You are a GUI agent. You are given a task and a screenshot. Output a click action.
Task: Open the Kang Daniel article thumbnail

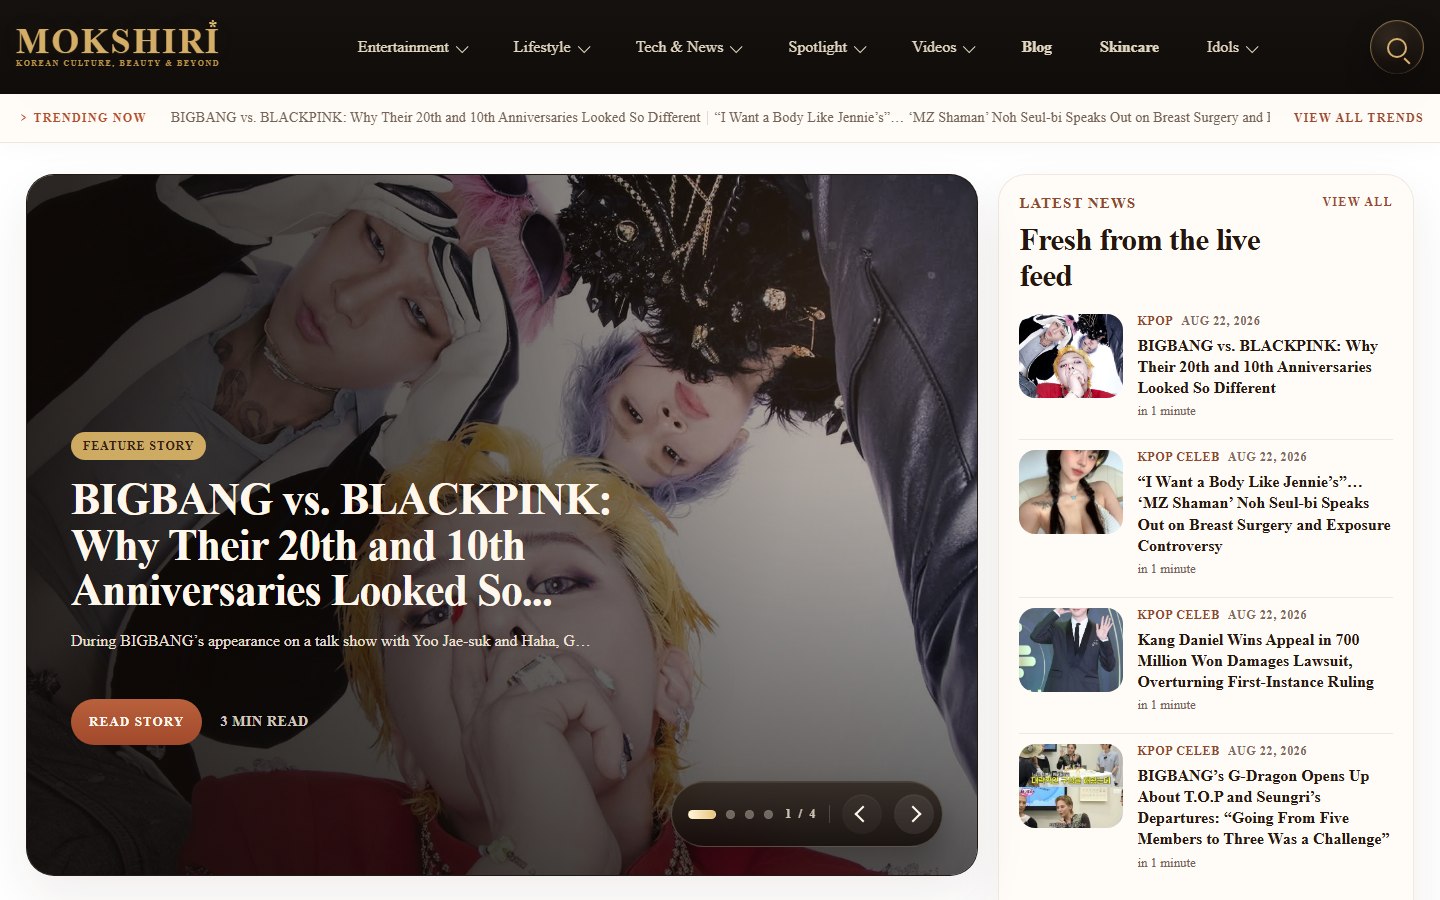click(x=1071, y=650)
